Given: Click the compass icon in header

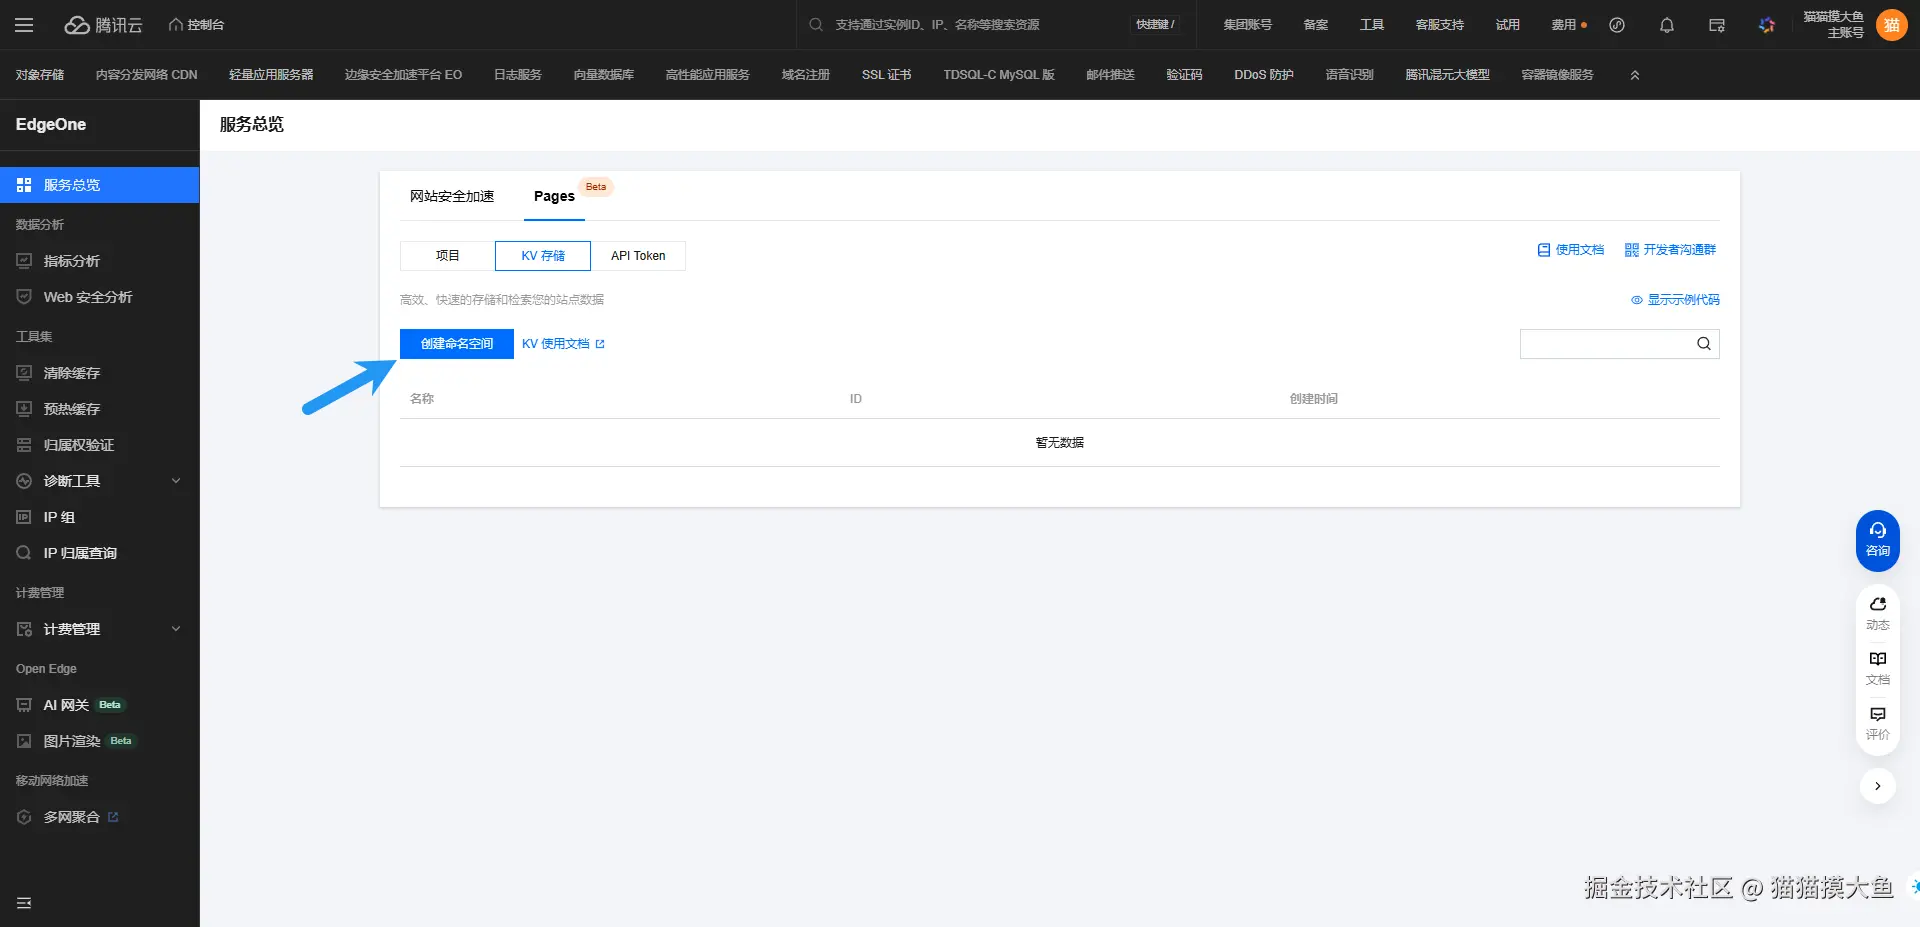Looking at the screenshot, I should (1616, 25).
